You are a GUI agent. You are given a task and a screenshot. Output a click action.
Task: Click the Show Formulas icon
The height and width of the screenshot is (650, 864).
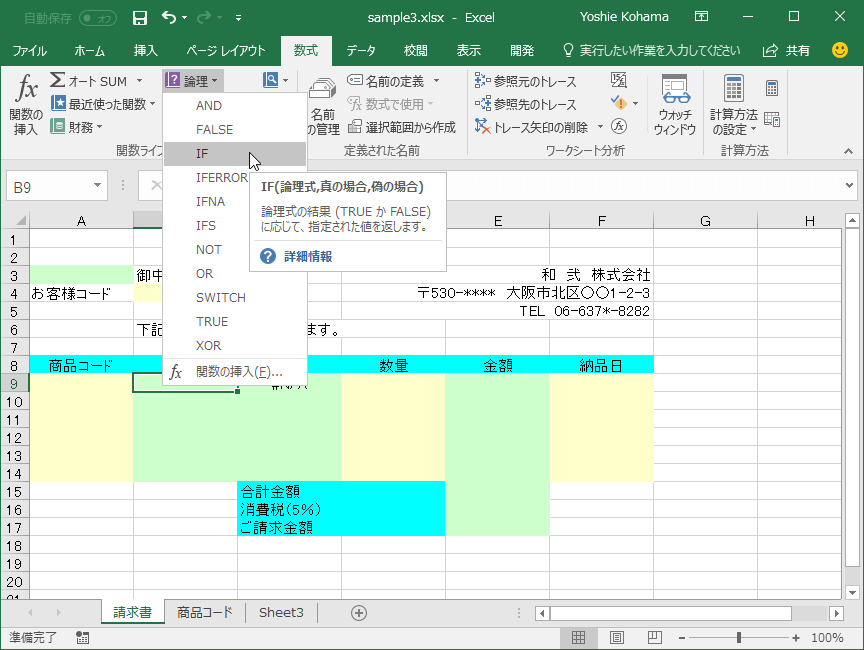tap(619, 80)
